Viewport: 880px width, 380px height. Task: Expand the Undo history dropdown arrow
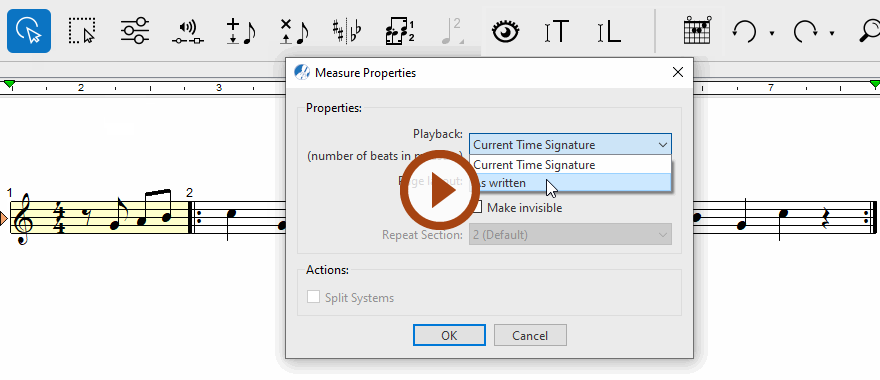click(x=772, y=34)
